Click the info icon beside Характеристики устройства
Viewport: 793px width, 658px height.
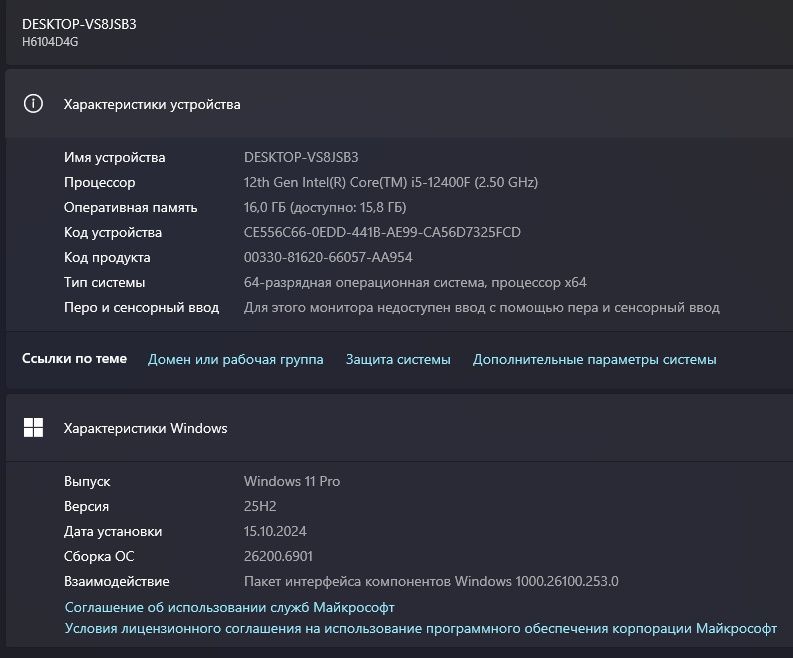point(34,104)
